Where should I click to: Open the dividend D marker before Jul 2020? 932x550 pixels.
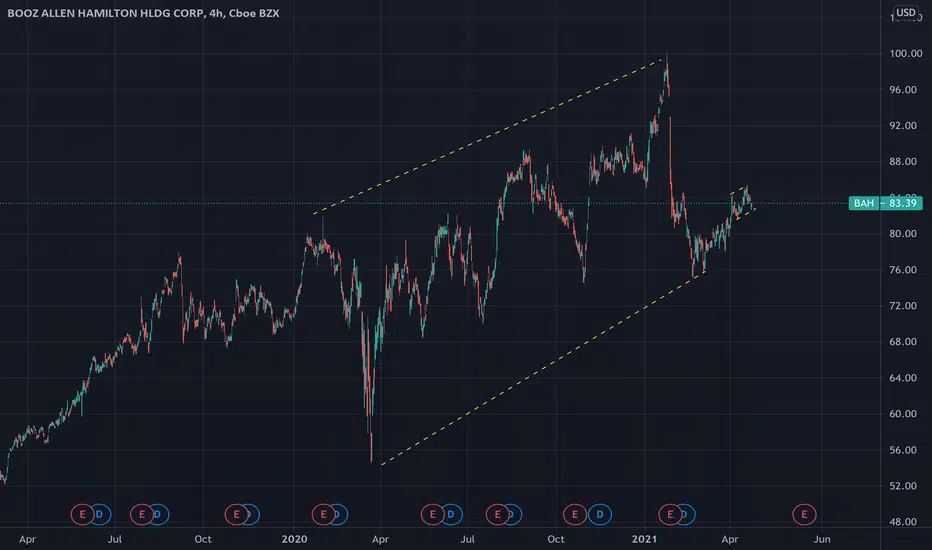click(451, 514)
